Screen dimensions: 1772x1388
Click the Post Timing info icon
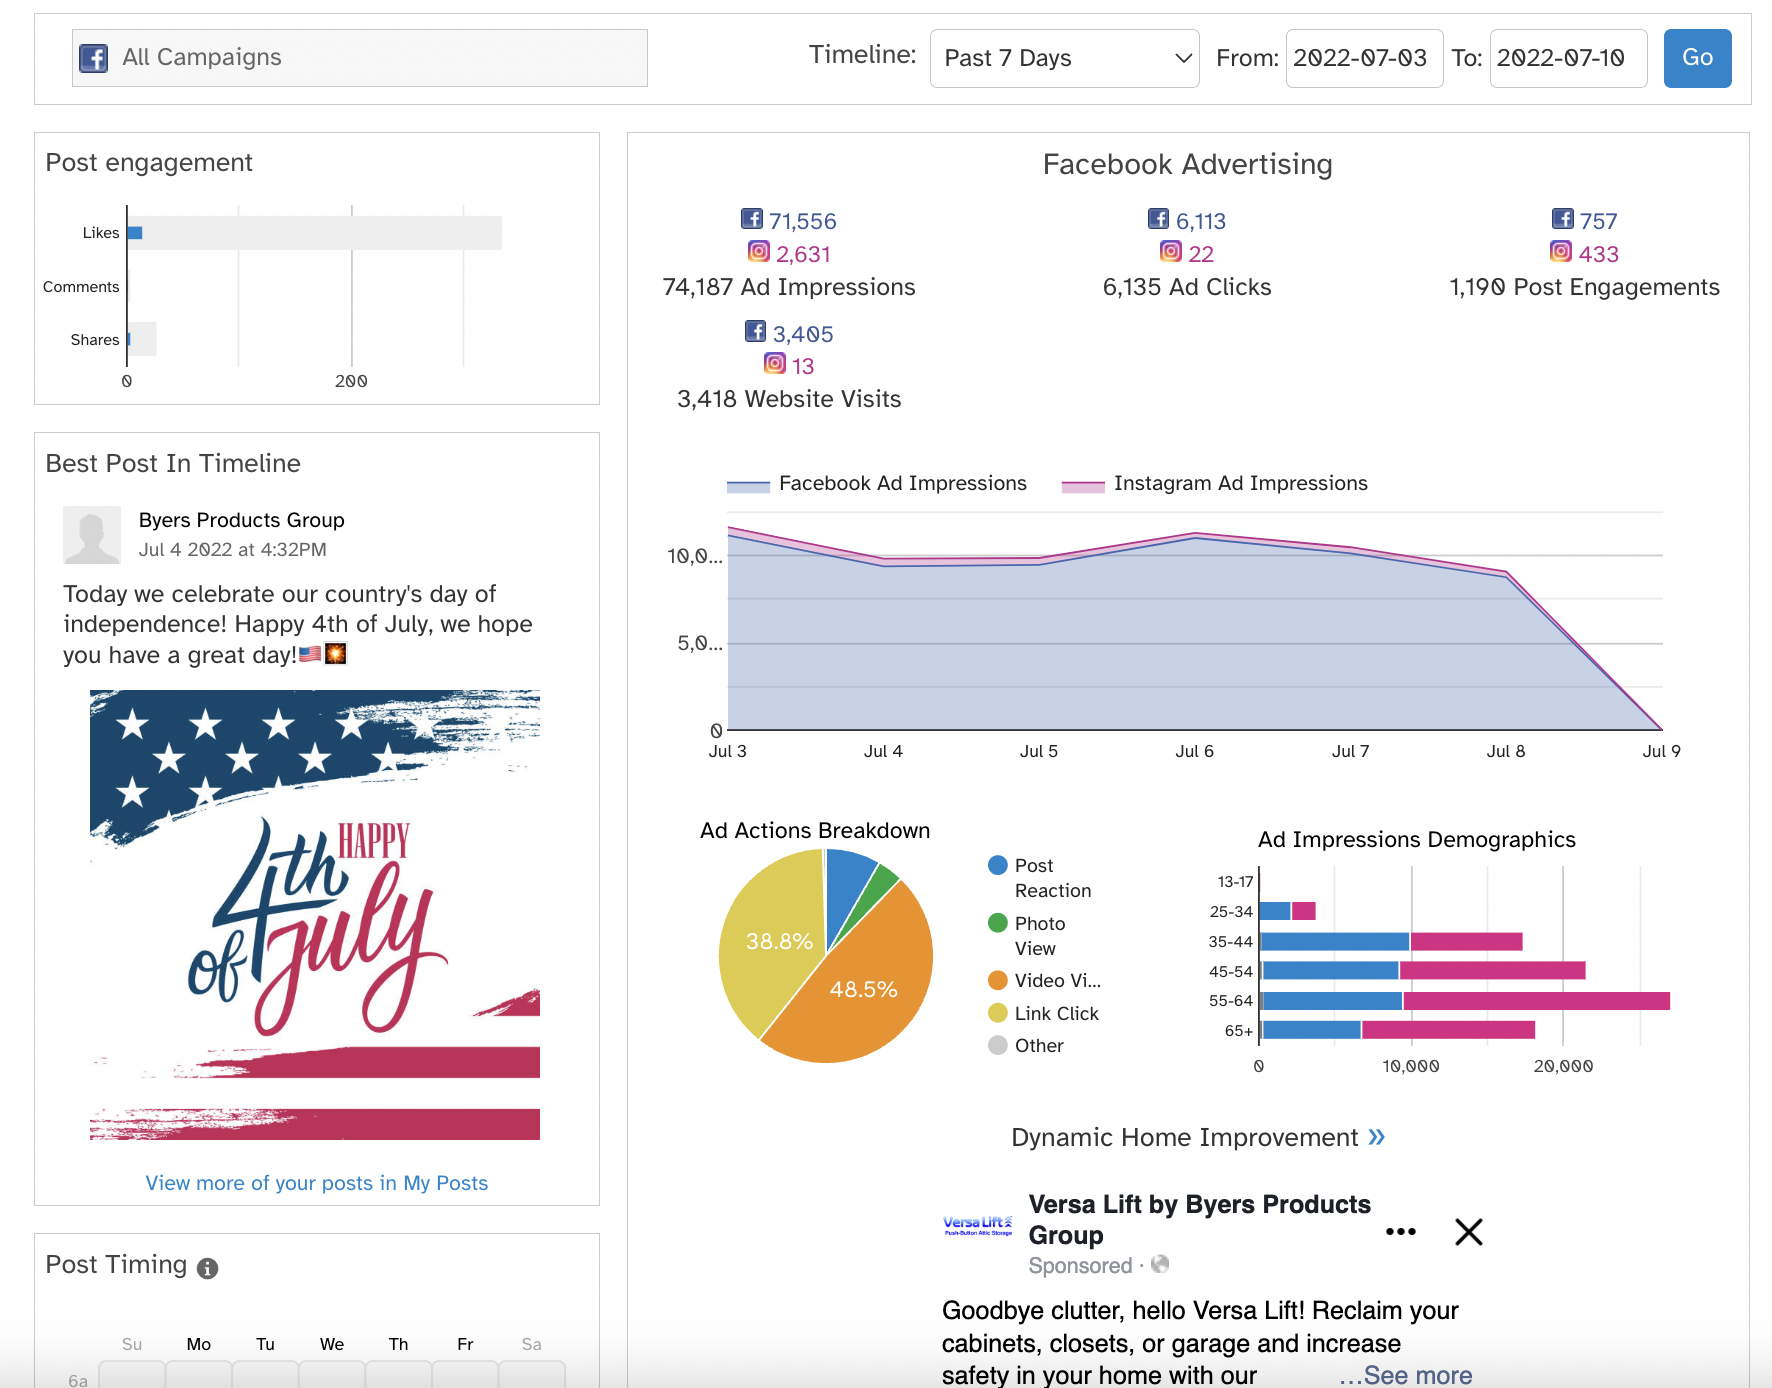click(207, 1268)
